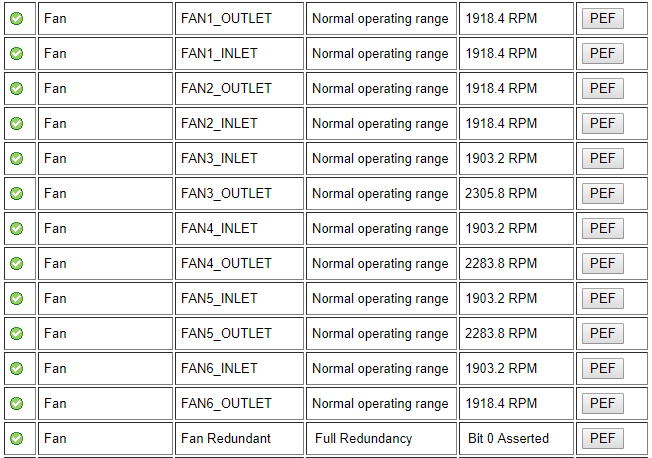The width and height of the screenshot is (652, 458).
Task: Open the PEF button for FAN1_OUTLET
Action: click(603, 19)
